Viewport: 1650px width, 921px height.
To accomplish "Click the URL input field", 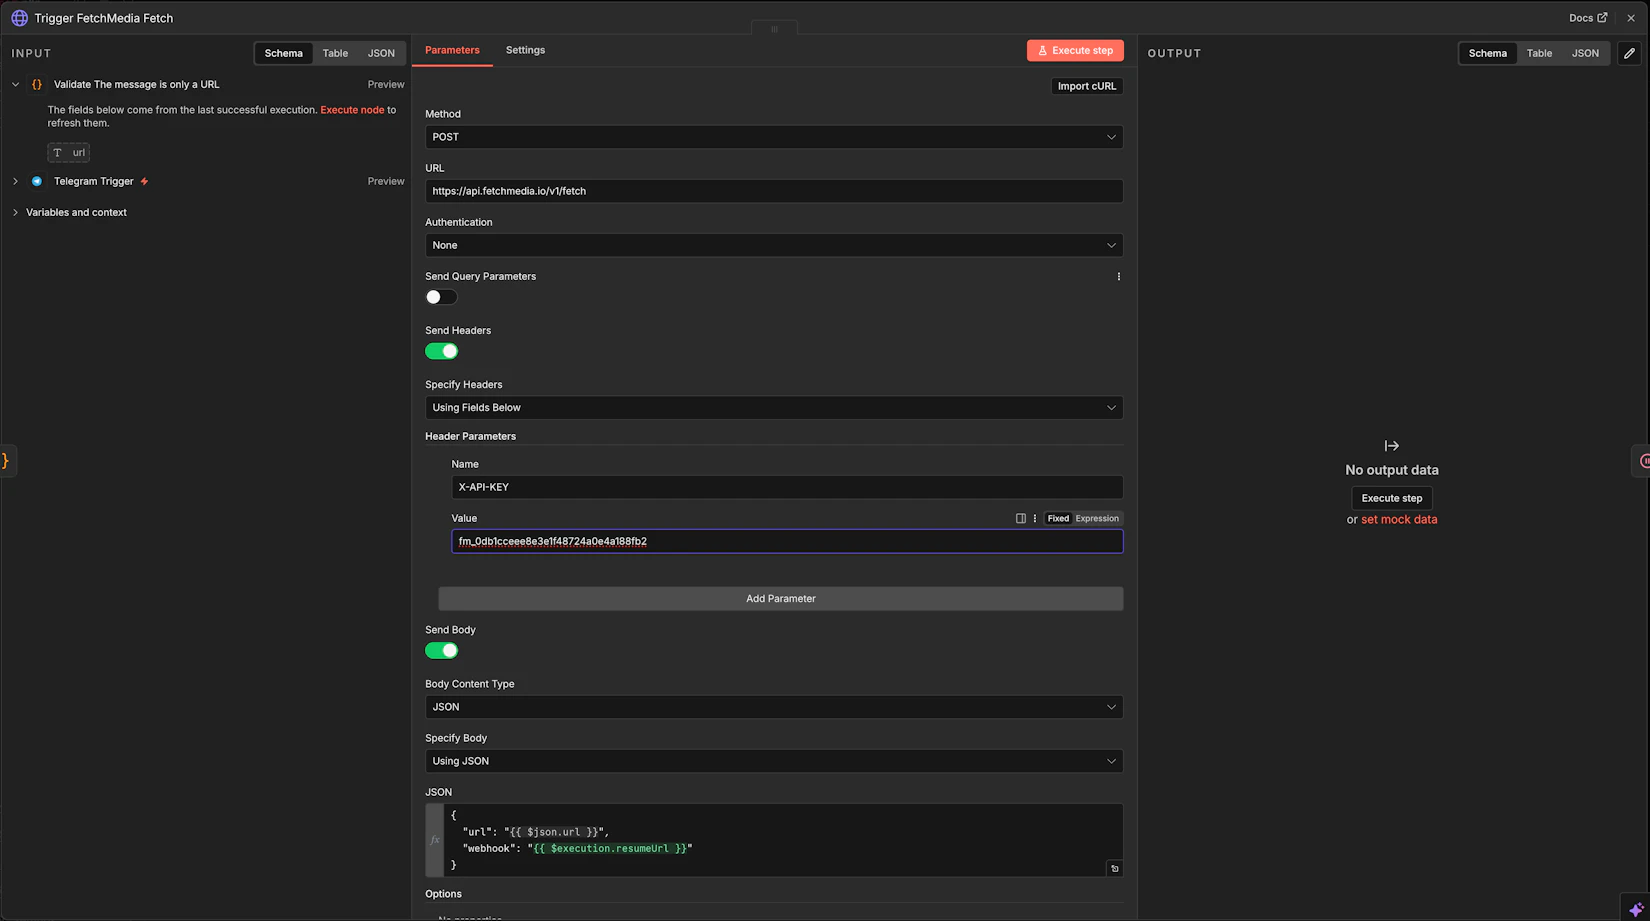I will pyautogui.click(x=773, y=191).
